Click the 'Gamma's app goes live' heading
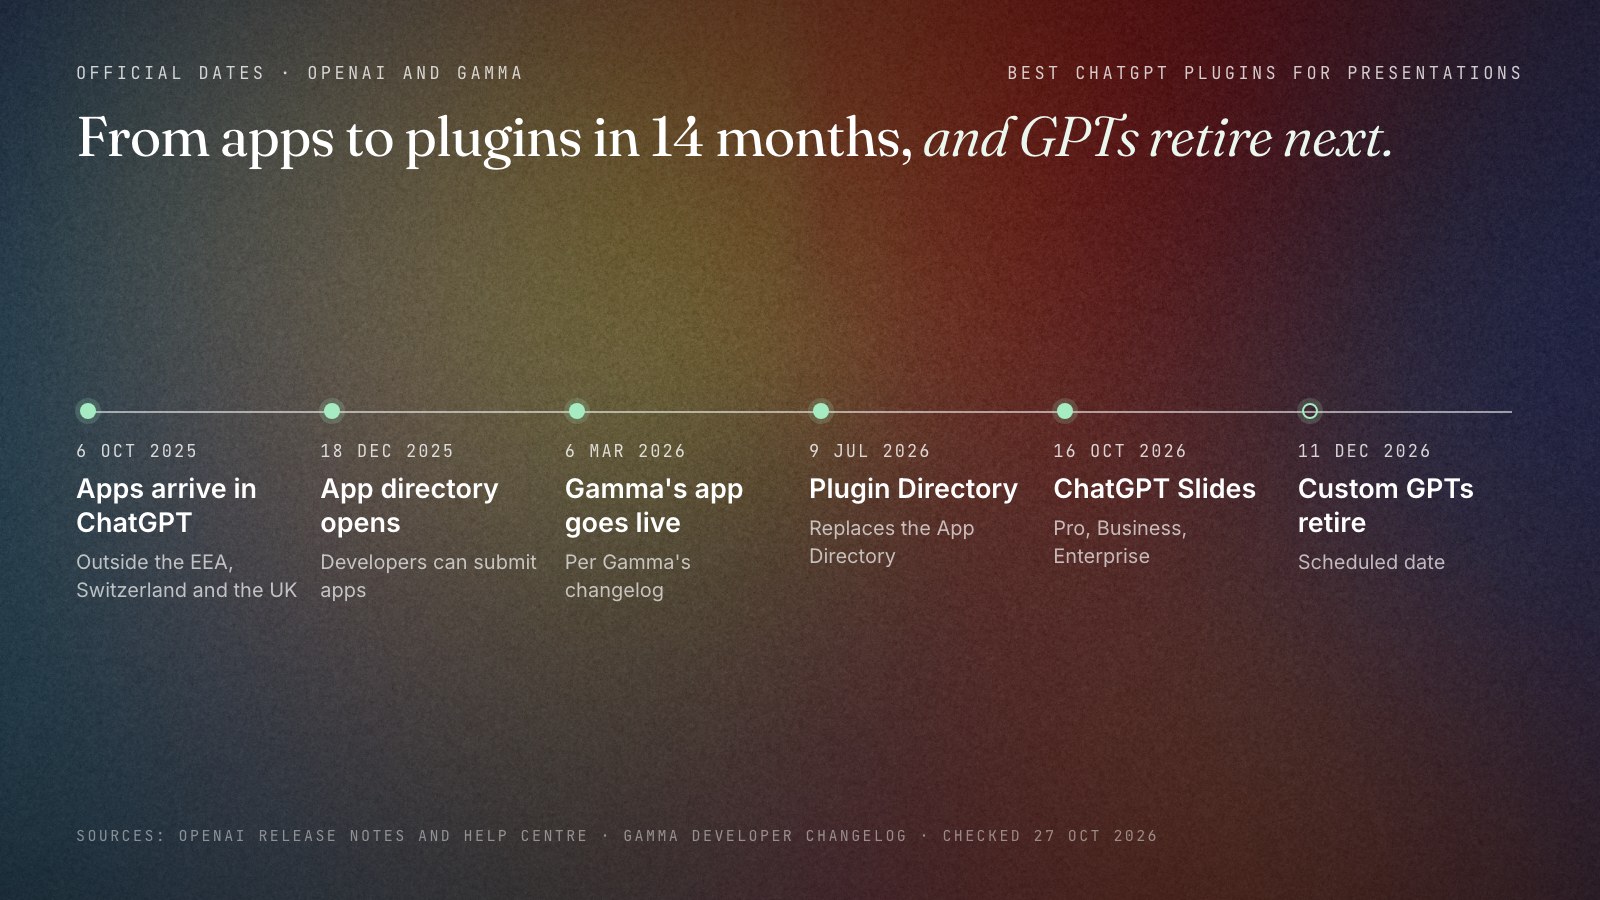1600x900 pixels. pyautogui.click(x=654, y=506)
